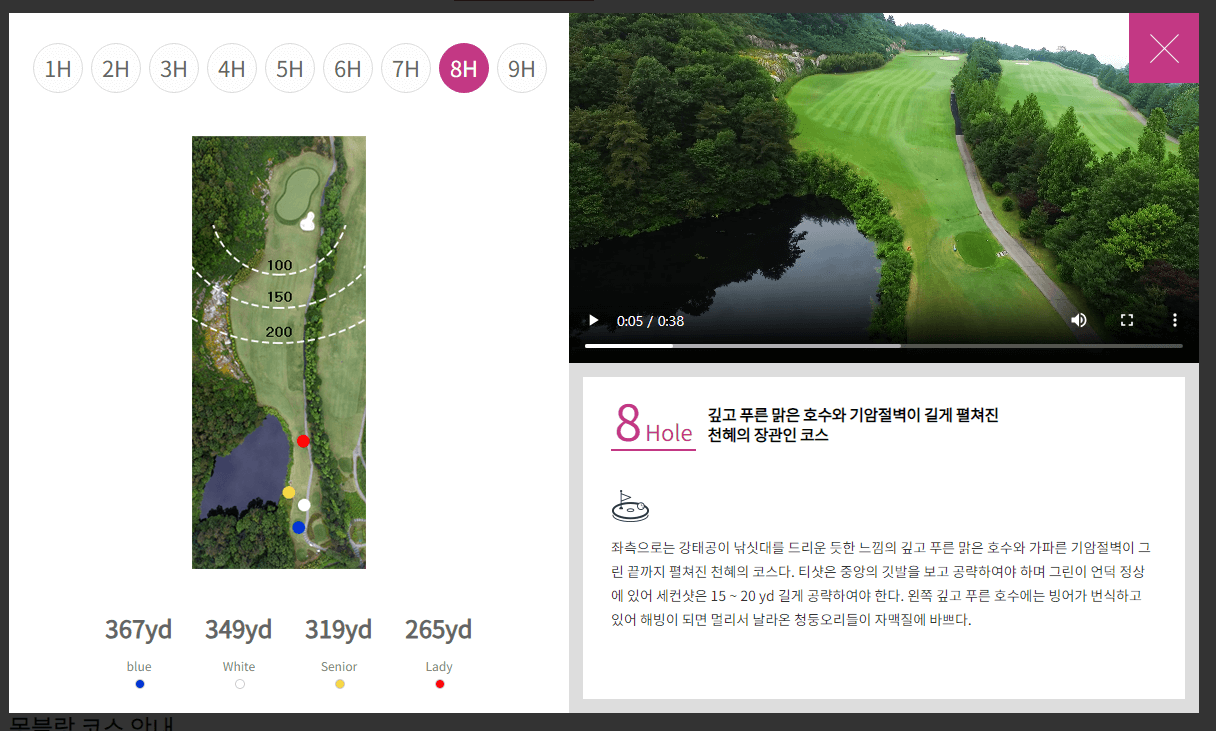Select the currently active 8H tab
The height and width of the screenshot is (731, 1216).
click(x=464, y=68)
